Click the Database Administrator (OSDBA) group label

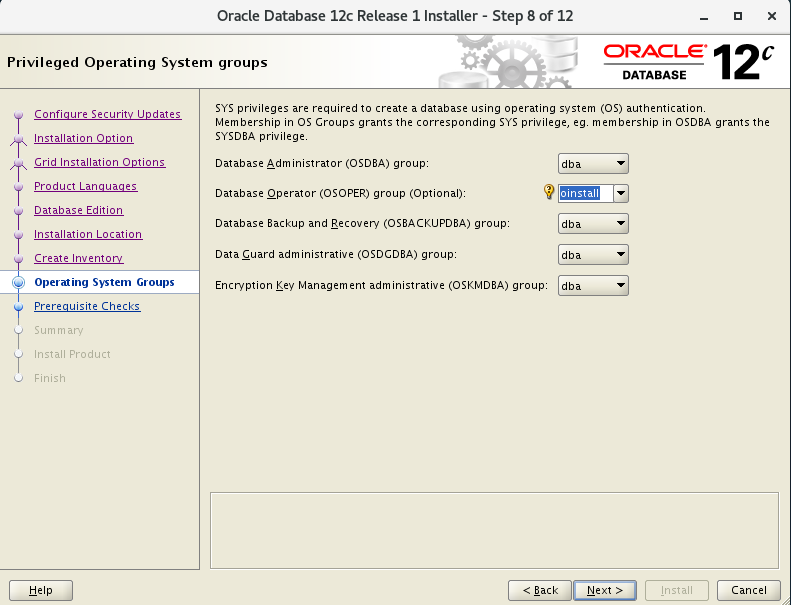pos(322,163)
